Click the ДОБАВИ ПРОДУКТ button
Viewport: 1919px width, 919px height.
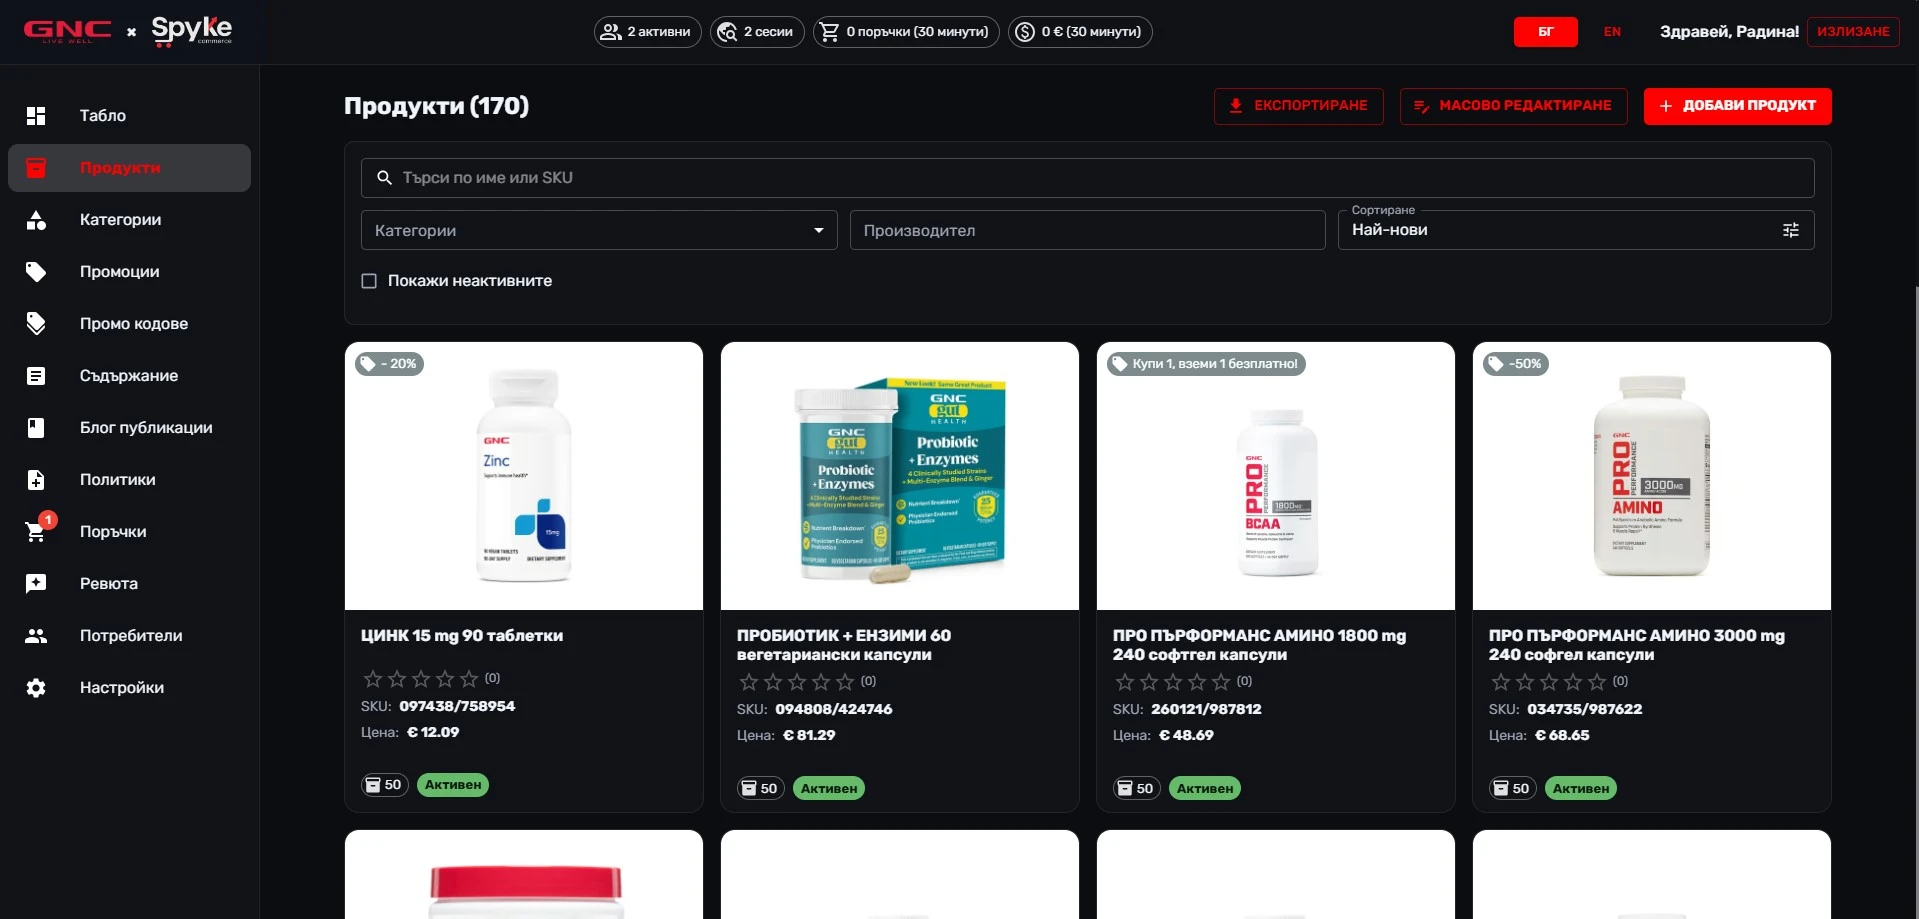click(x=1737, y=106)
